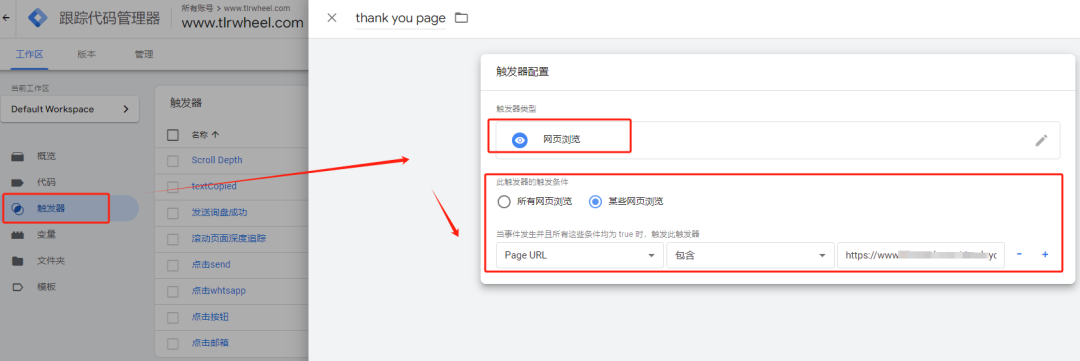The height and width of the screenshot is (361, 1080).
Task: Click the 所有账号 breadcrumb
Action: pyautogui.click(x=197, y=8)
